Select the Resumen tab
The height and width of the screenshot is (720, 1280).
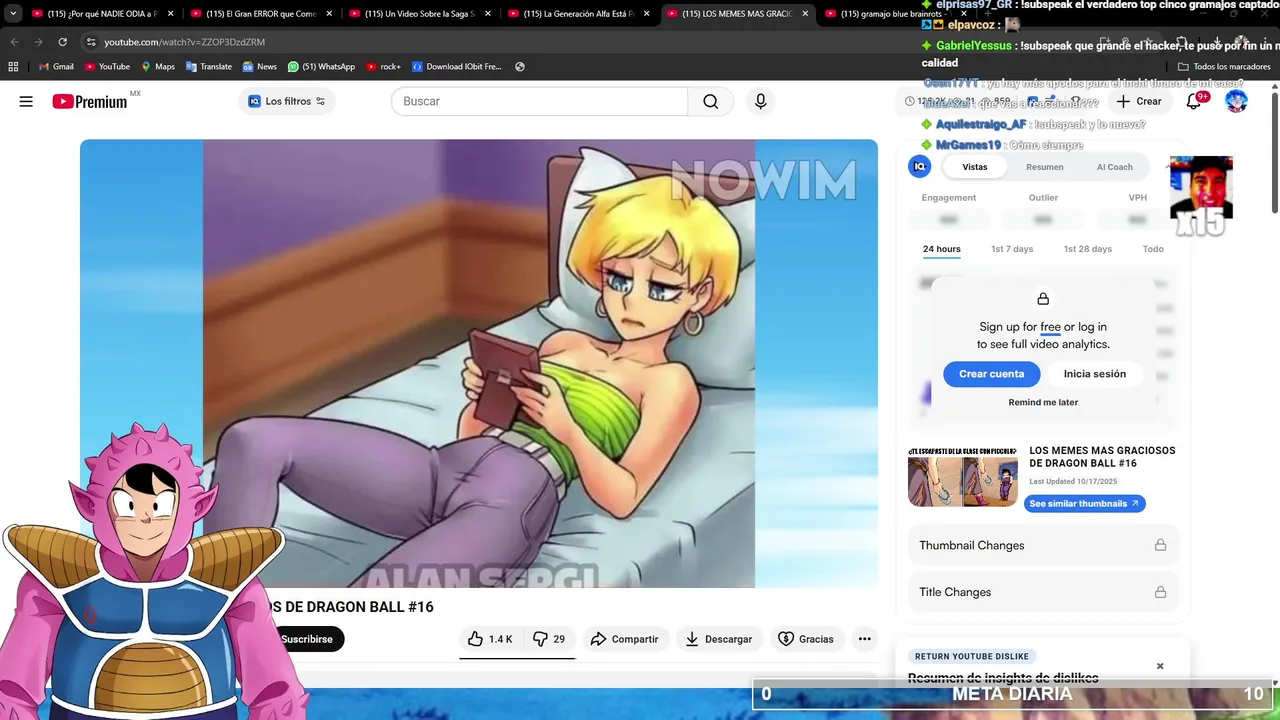tap(1044, 167)
